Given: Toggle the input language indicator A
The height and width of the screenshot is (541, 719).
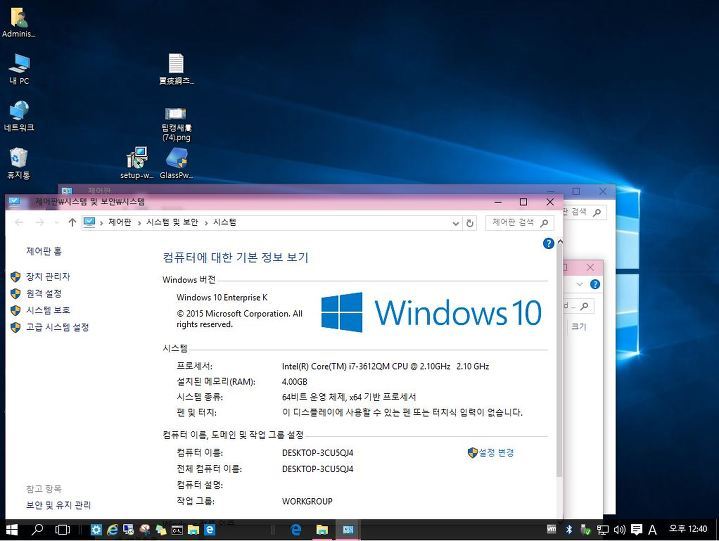Looking at the screenshot, I should click(x=652, y=530).
